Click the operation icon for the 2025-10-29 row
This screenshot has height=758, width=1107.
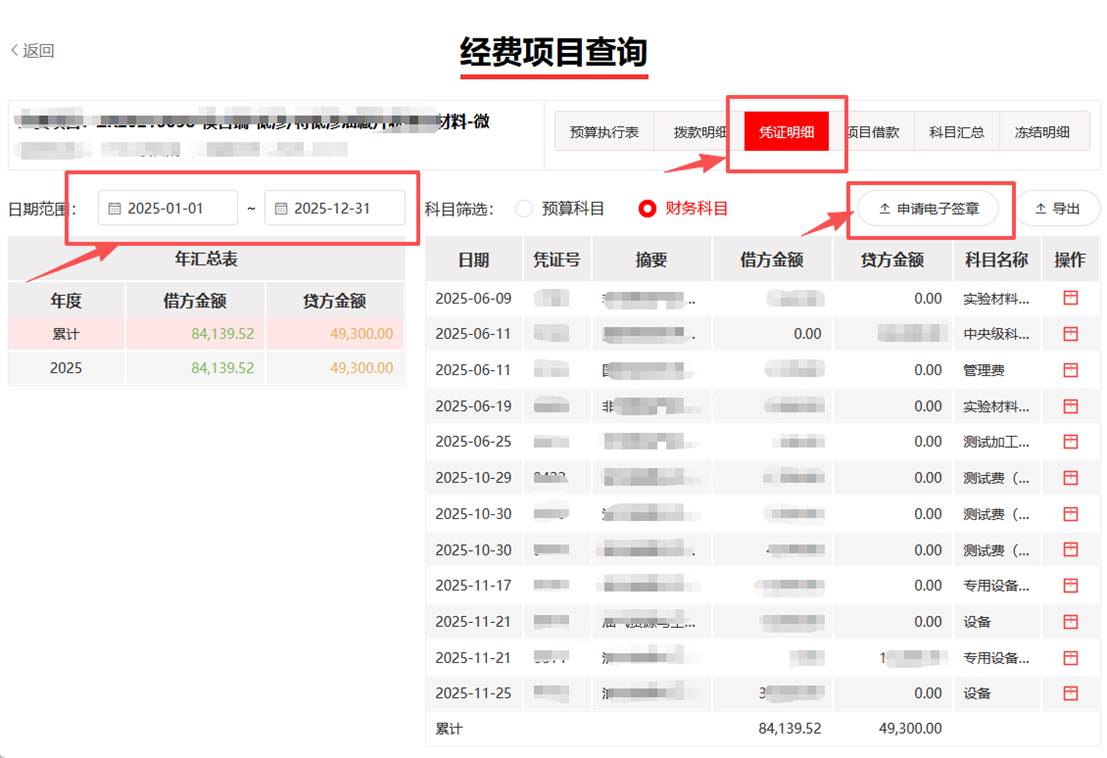1070,478
